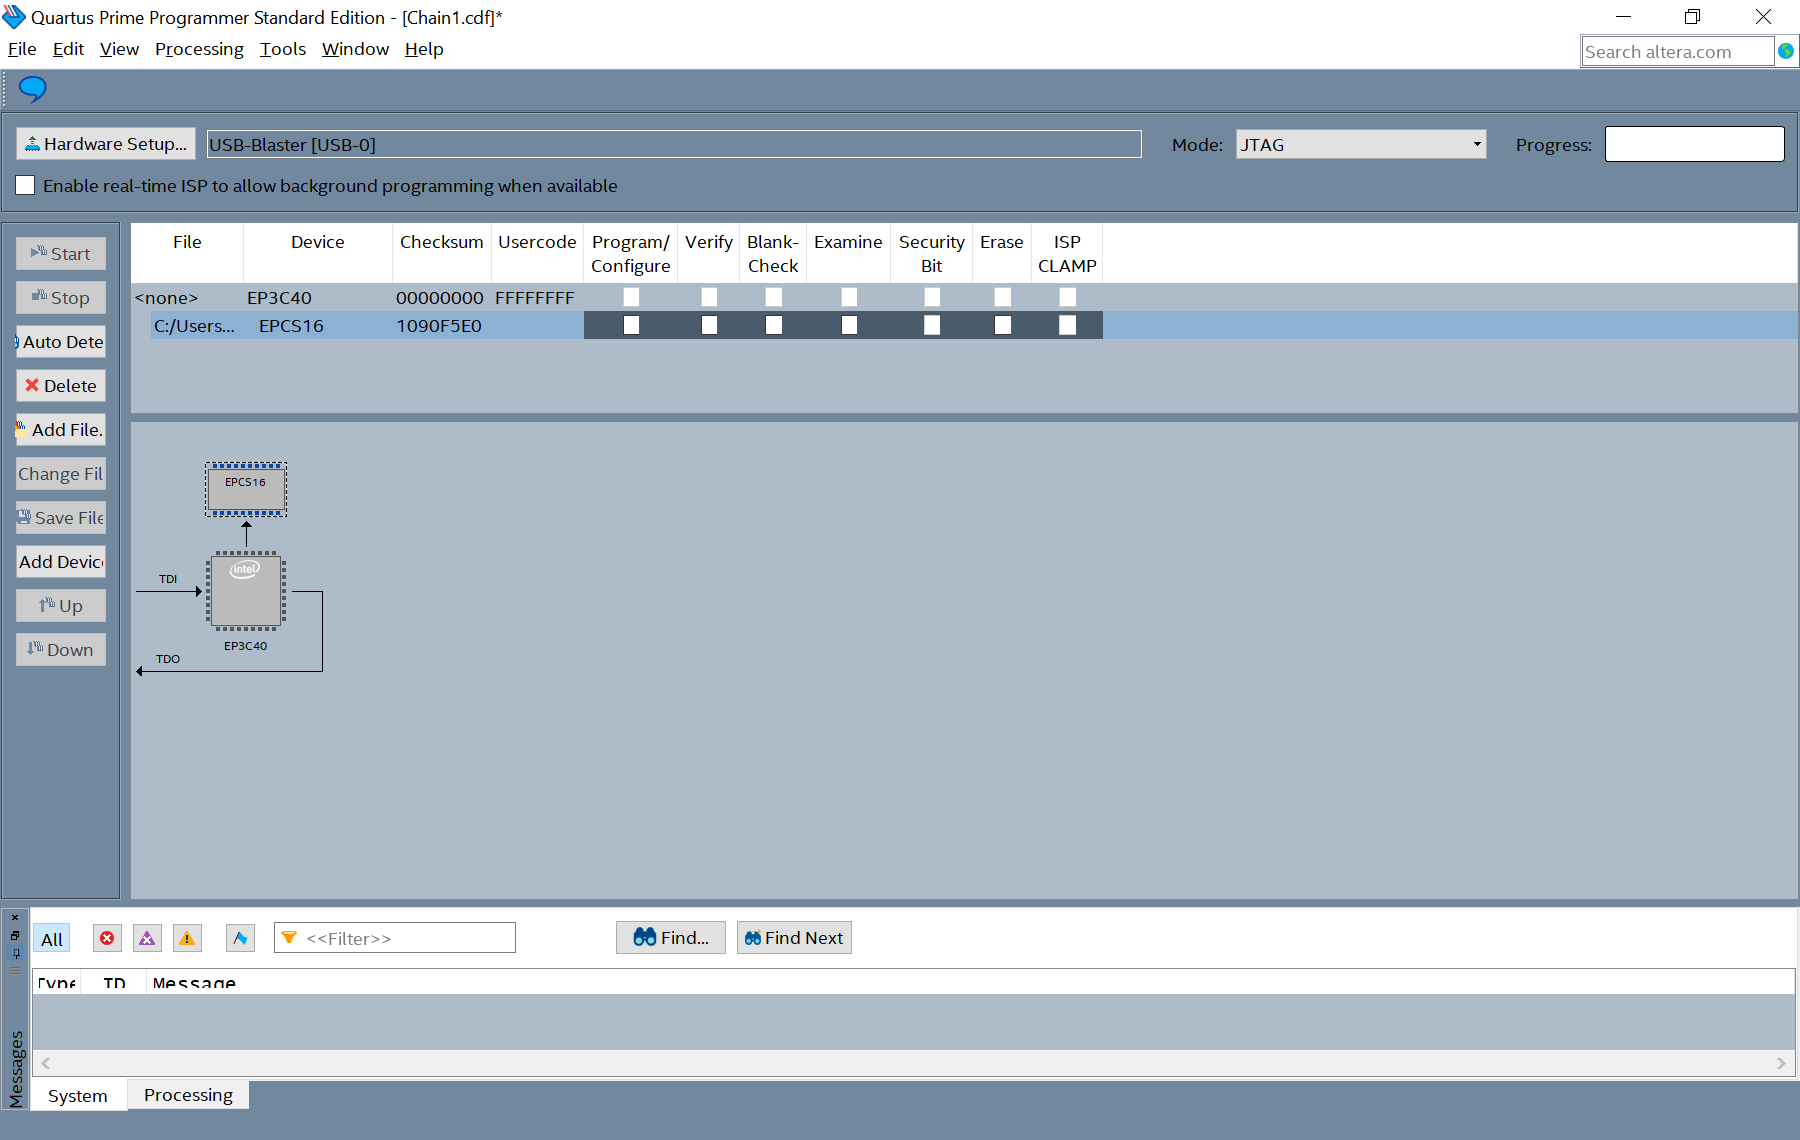Open the Window menu
The width and height of the screenshot is (1800, 1140).
pos(355,49)
